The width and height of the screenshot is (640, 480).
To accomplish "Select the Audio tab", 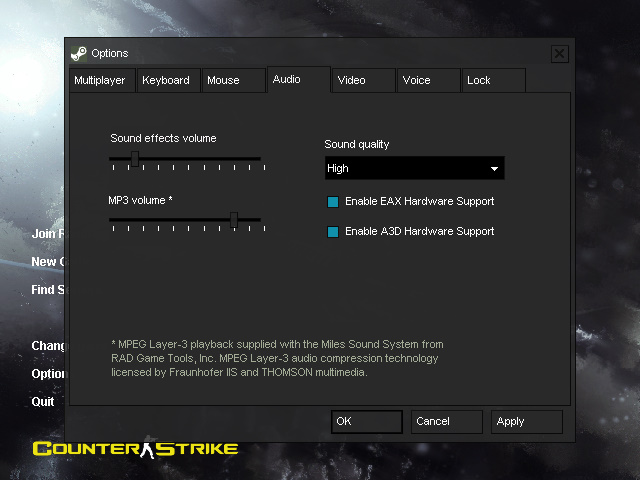I will [287, 79].
